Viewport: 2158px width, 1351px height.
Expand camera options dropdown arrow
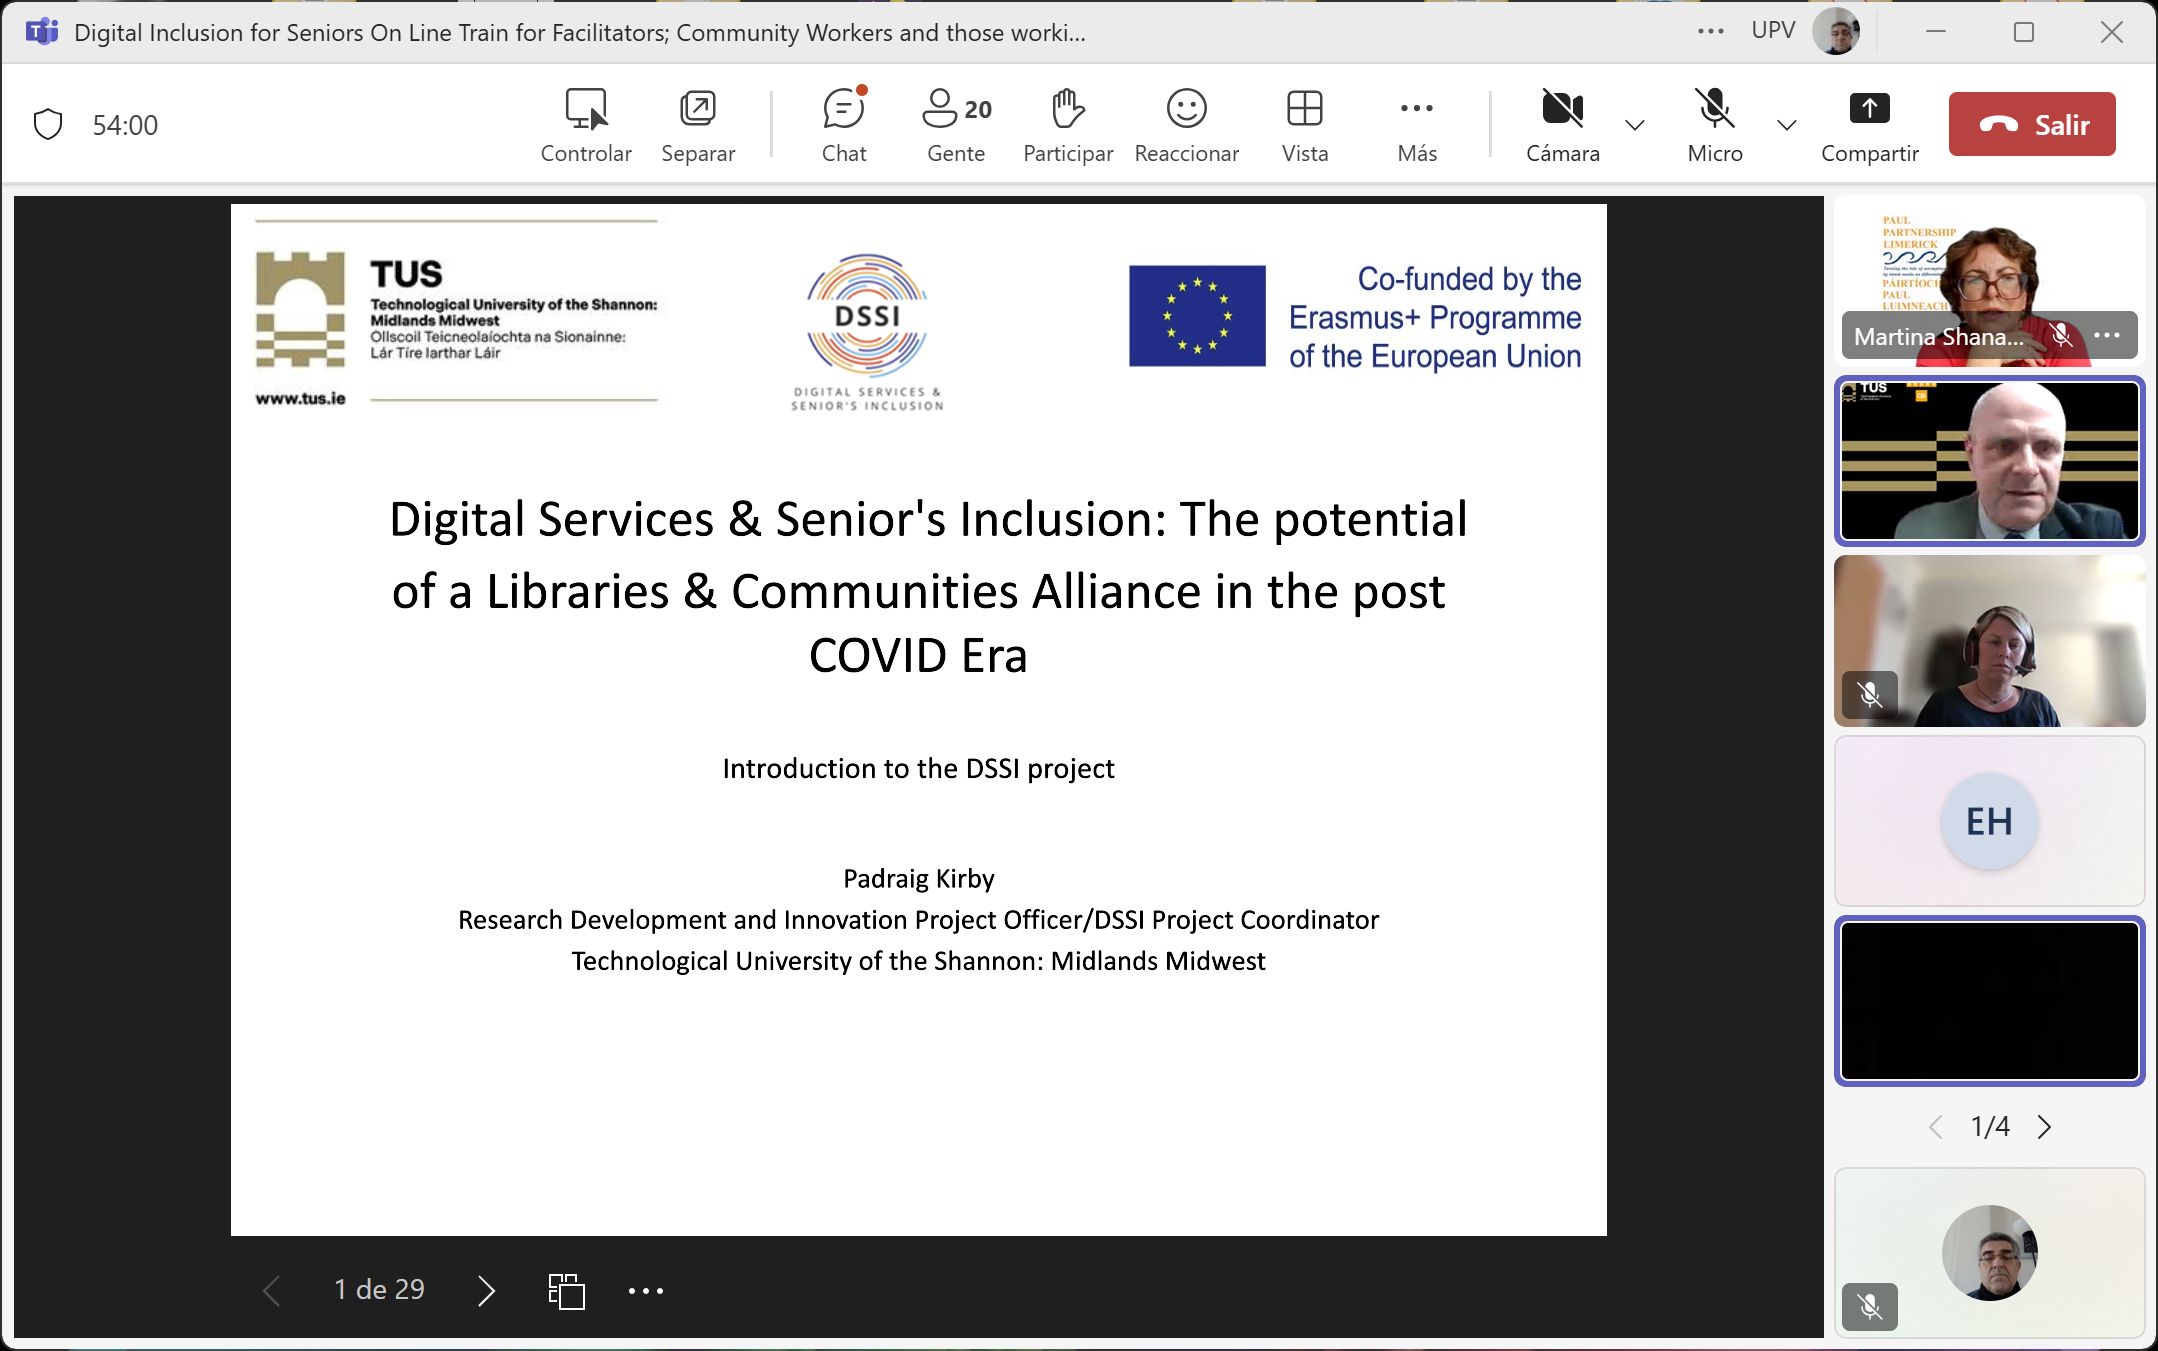click(x=1635, y=125)
